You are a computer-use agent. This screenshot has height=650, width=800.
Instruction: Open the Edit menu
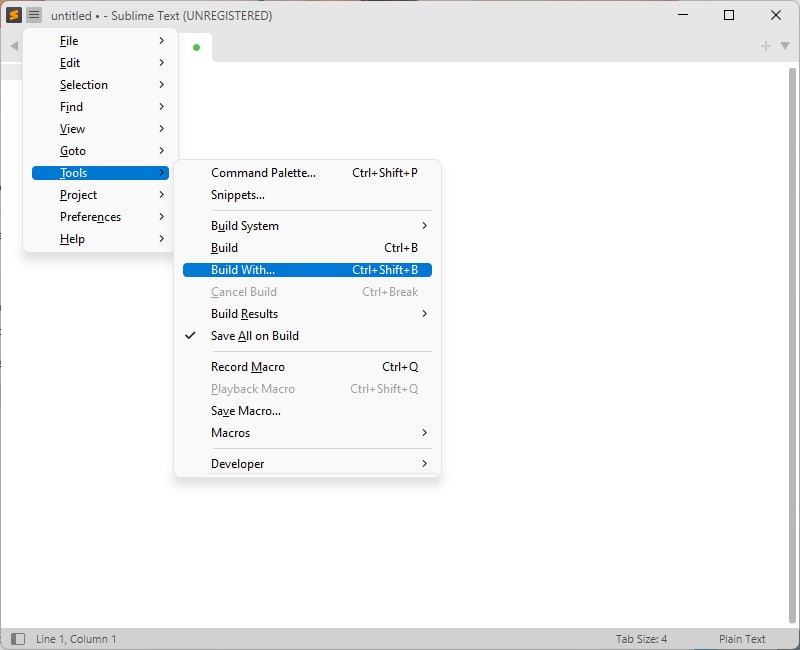(x=100, y=63)
